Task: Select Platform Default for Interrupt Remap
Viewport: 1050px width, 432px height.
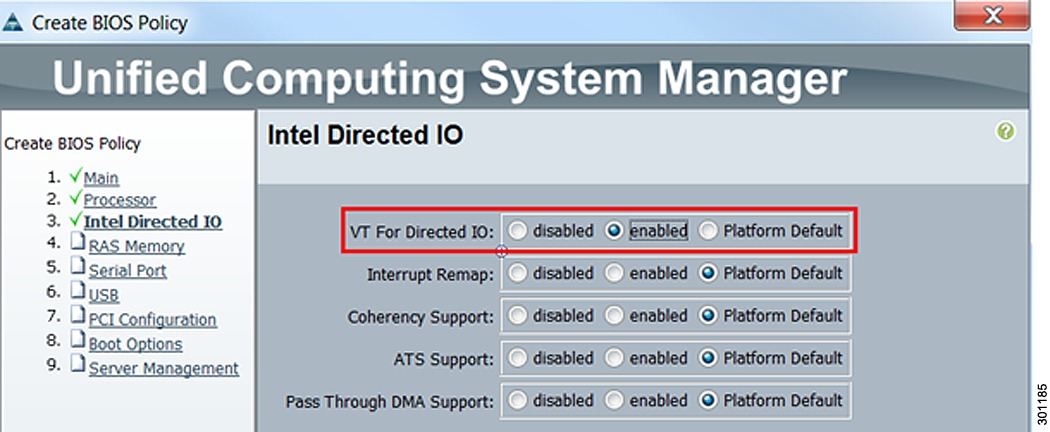Action: (708, 273)
